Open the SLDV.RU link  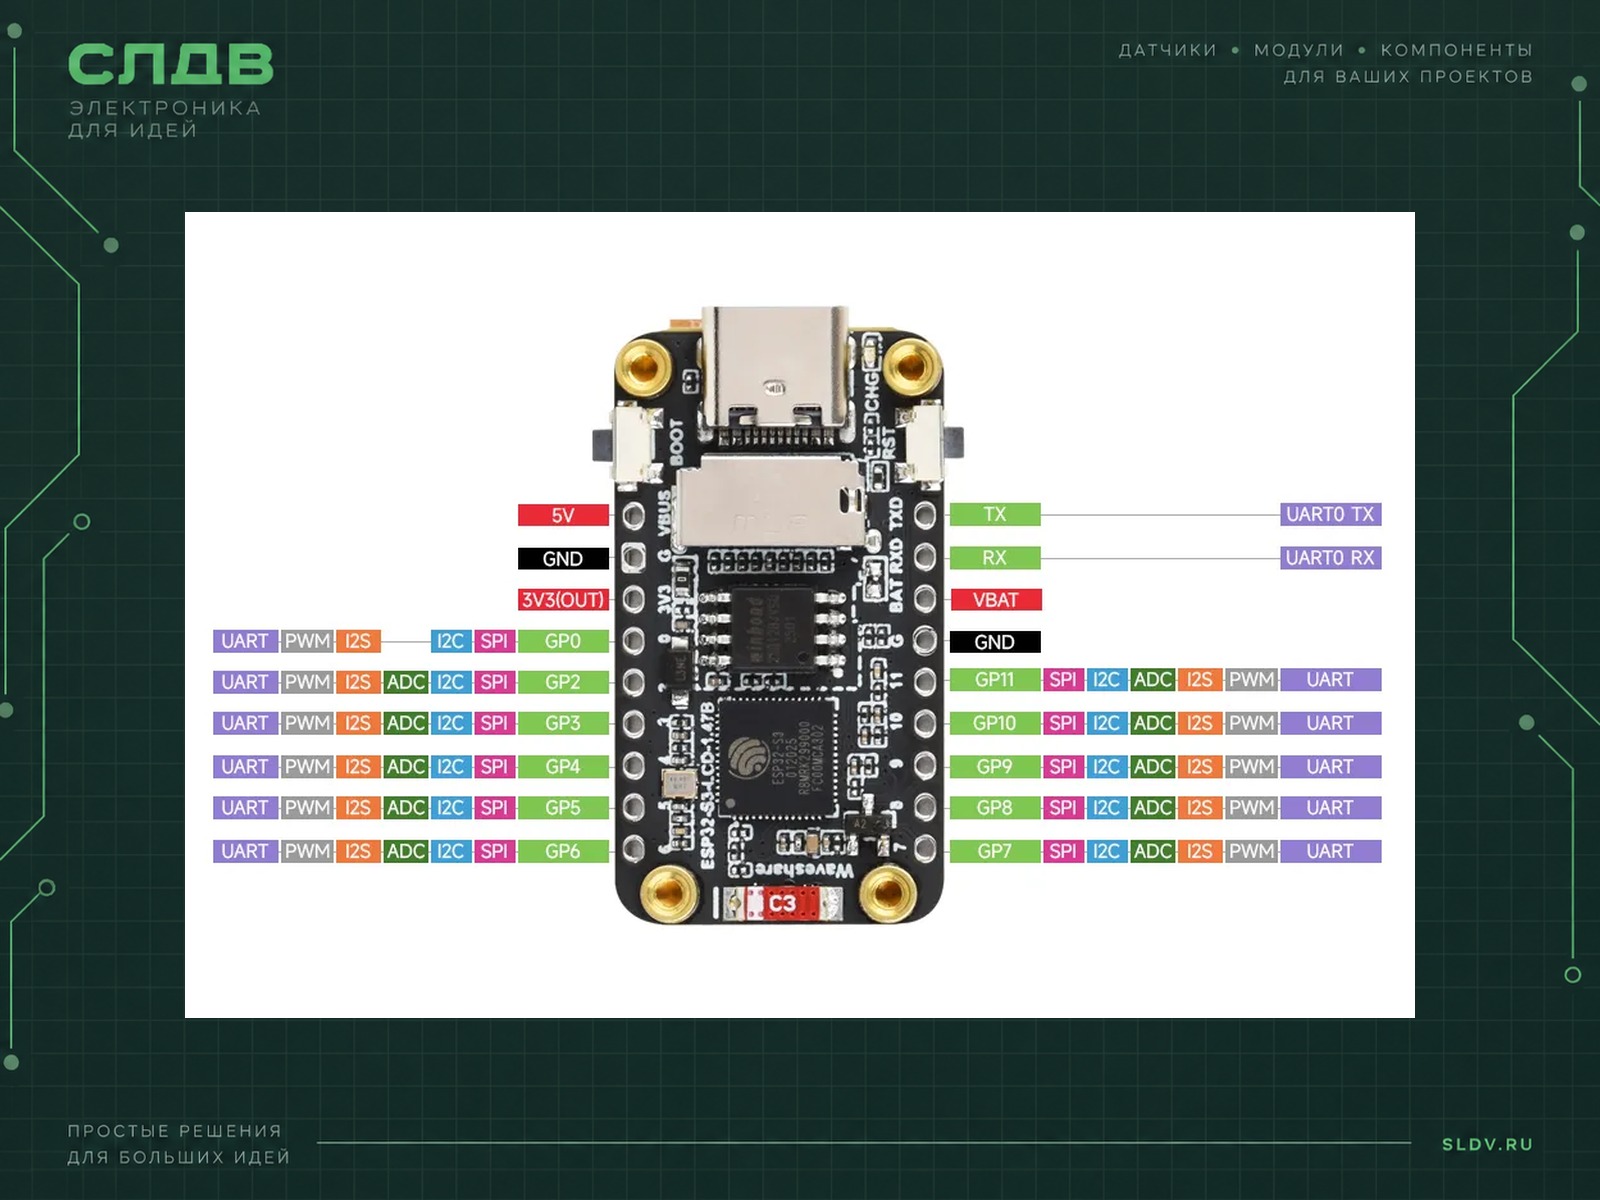point(1487,1144)
